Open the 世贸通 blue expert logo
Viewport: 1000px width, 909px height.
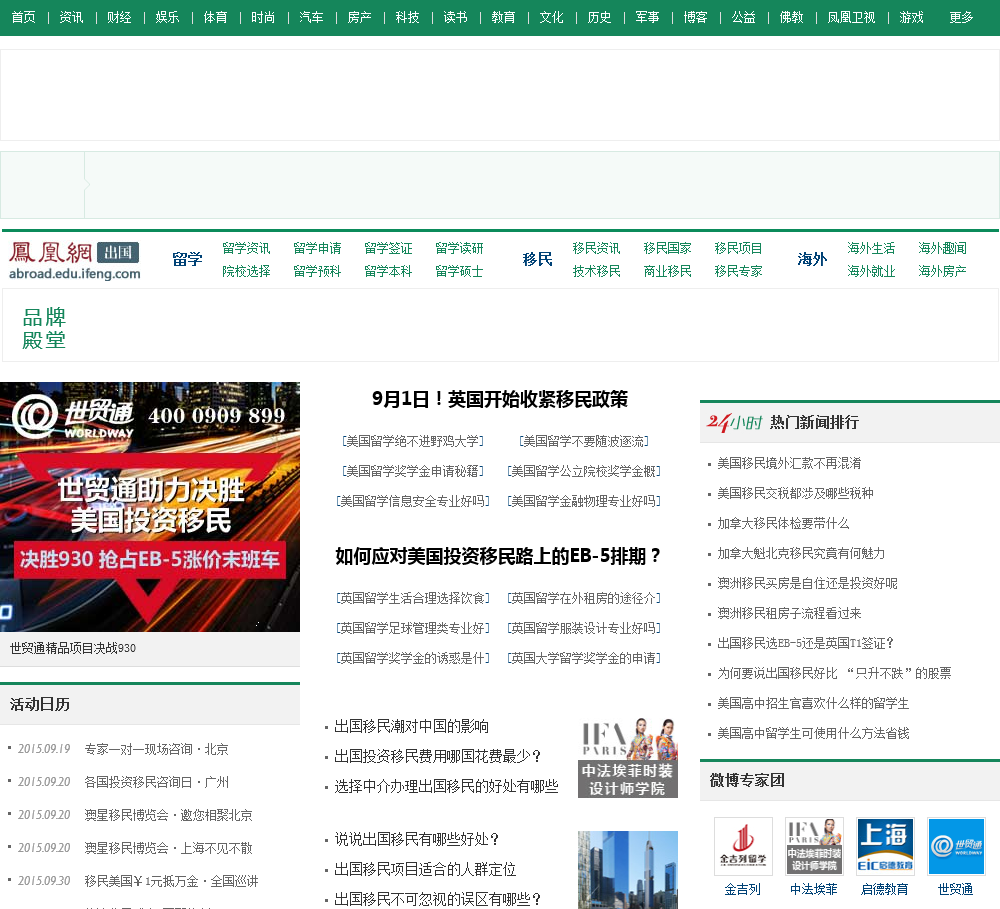[x=956, y=846]
